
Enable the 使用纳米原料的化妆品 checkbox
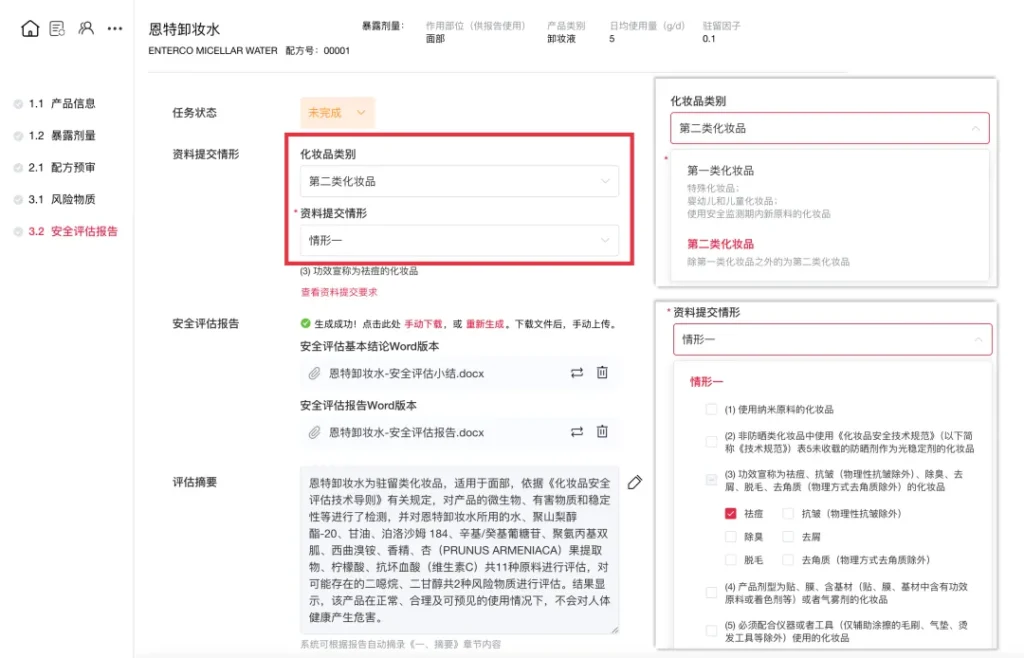711,409
